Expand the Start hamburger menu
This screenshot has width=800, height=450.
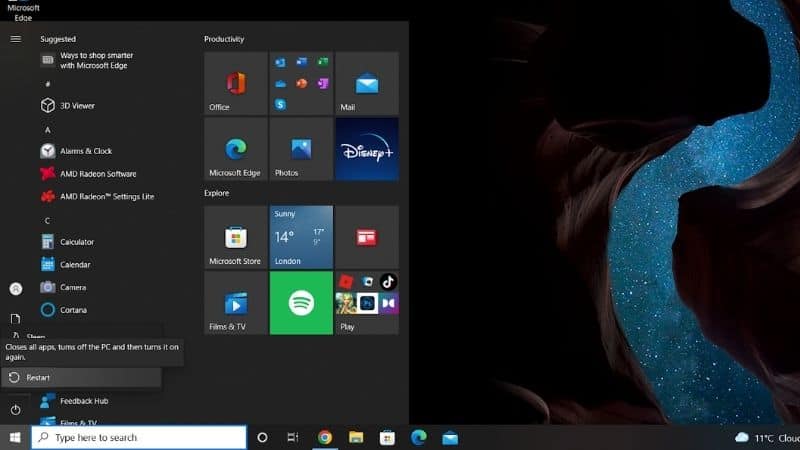[x=16, y=39]
